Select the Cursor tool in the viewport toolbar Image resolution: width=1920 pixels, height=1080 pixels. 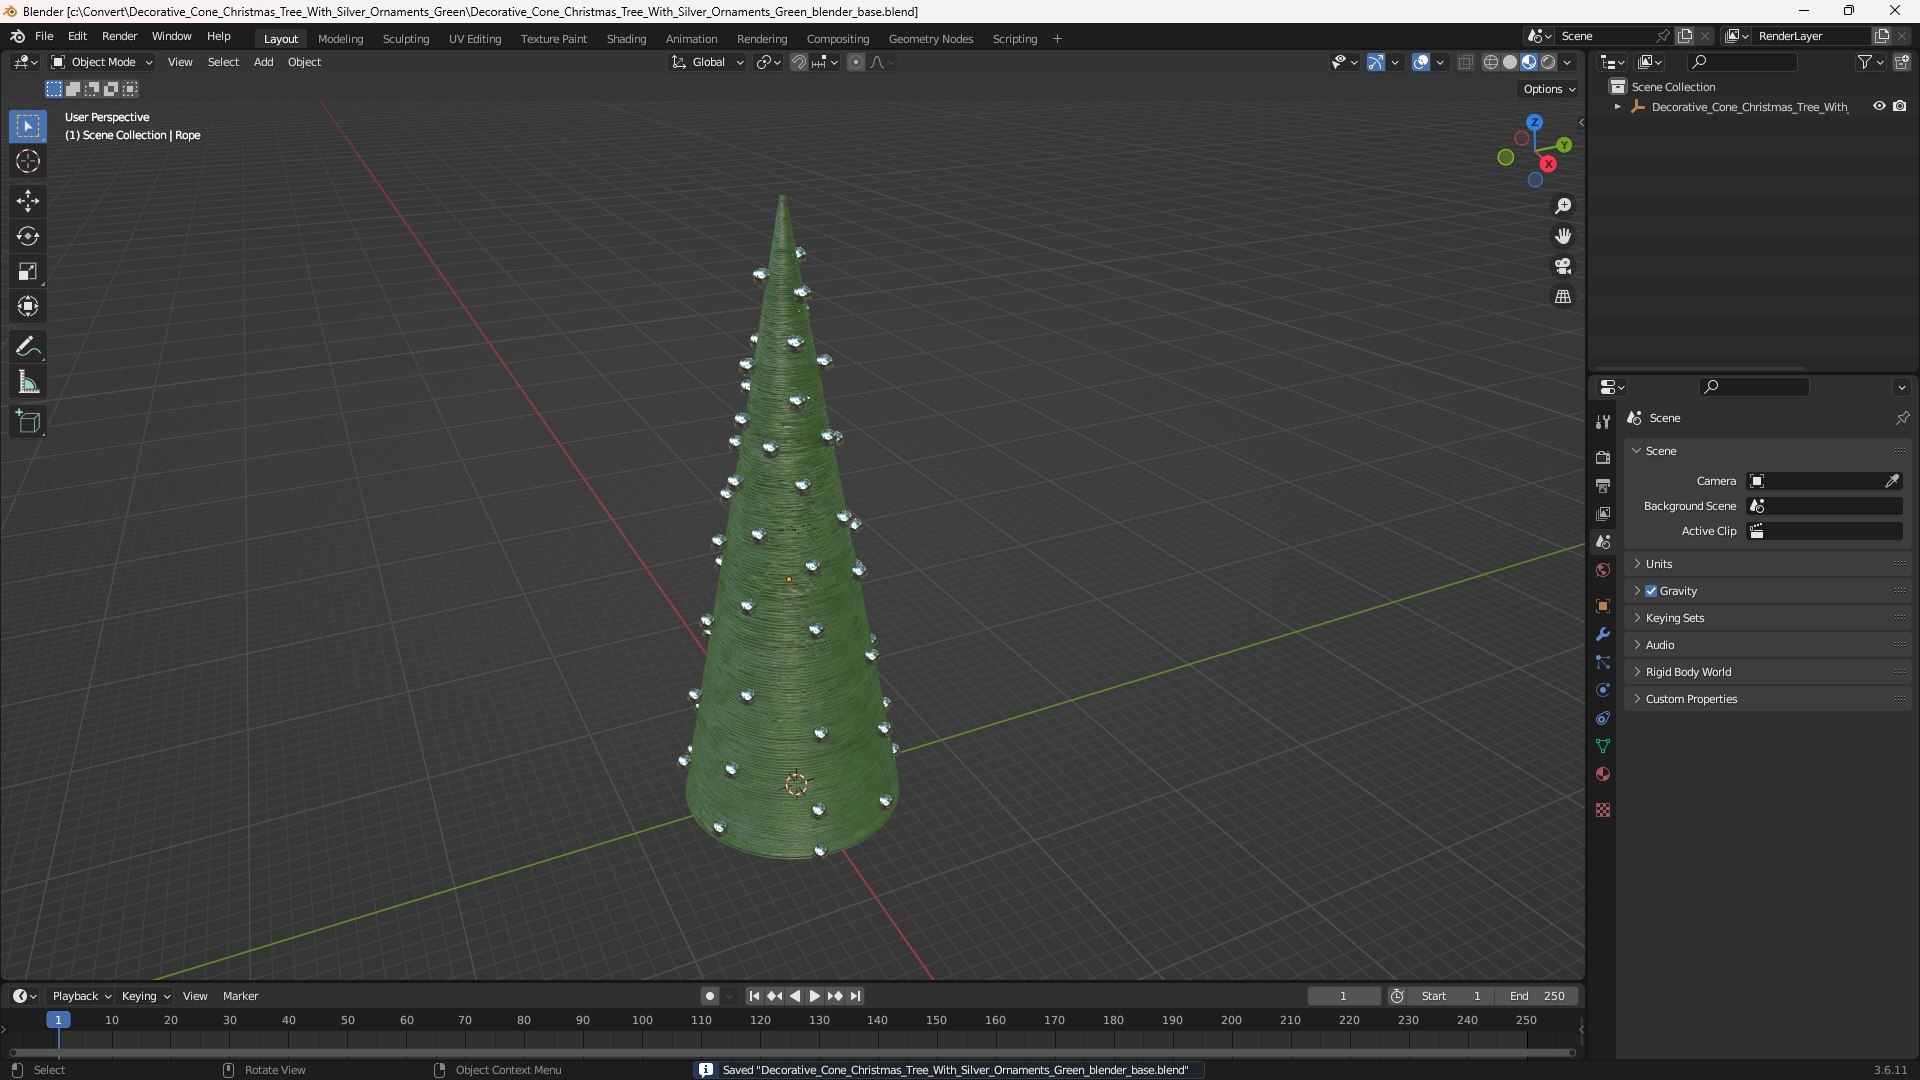[28, 161]
